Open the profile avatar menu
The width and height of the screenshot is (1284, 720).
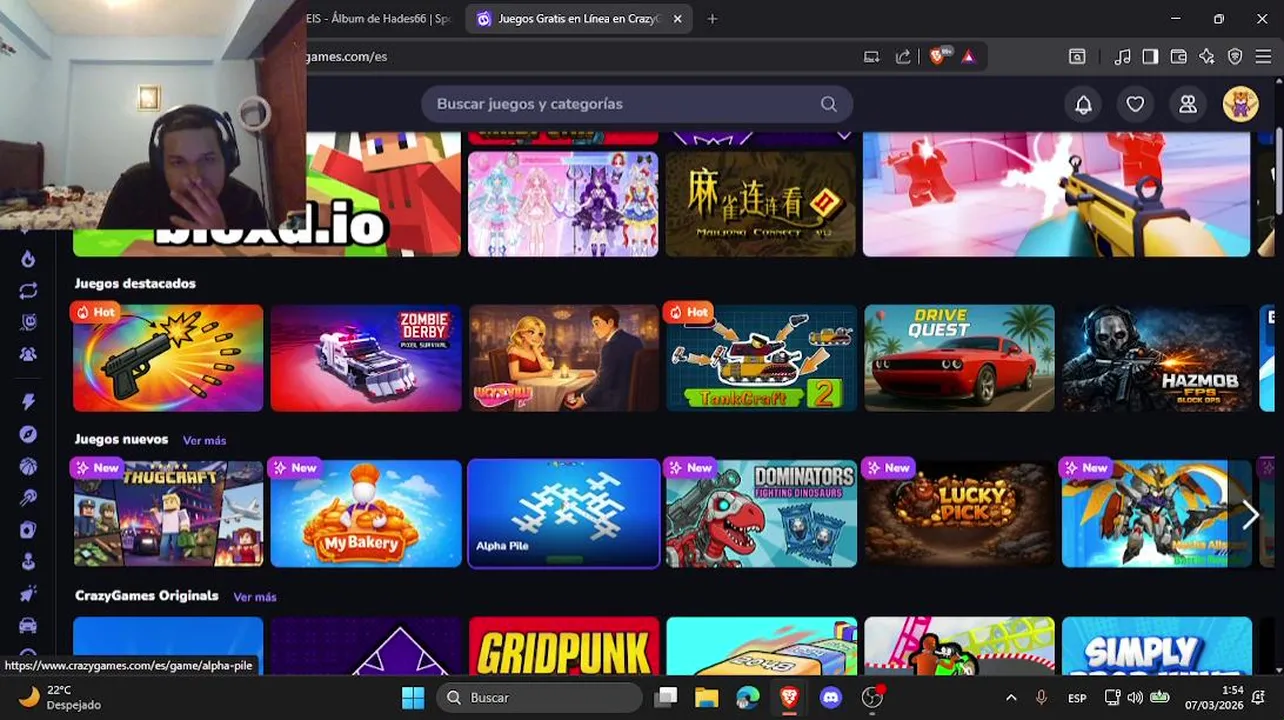tap(1240, 104)
